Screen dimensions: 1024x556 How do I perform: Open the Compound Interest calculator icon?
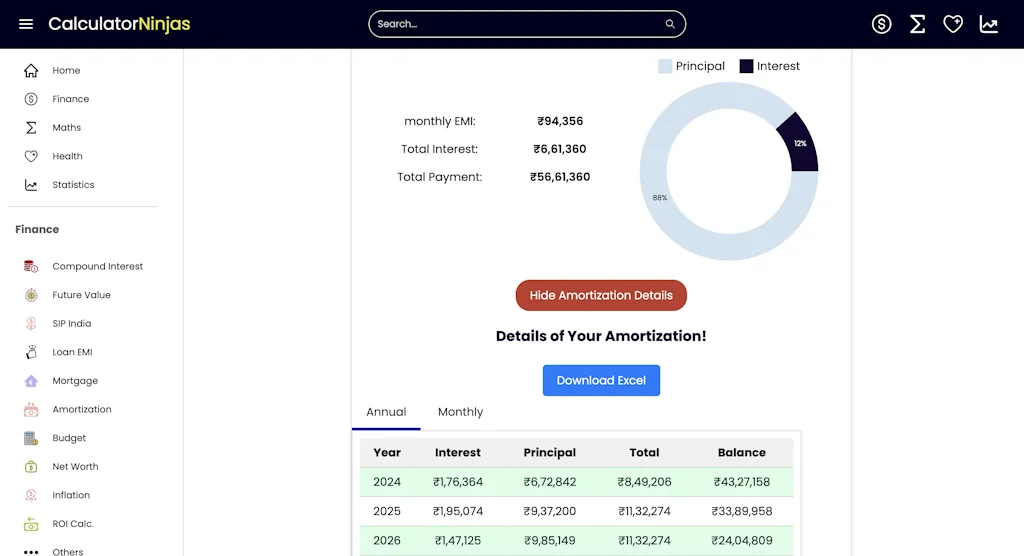31,267
